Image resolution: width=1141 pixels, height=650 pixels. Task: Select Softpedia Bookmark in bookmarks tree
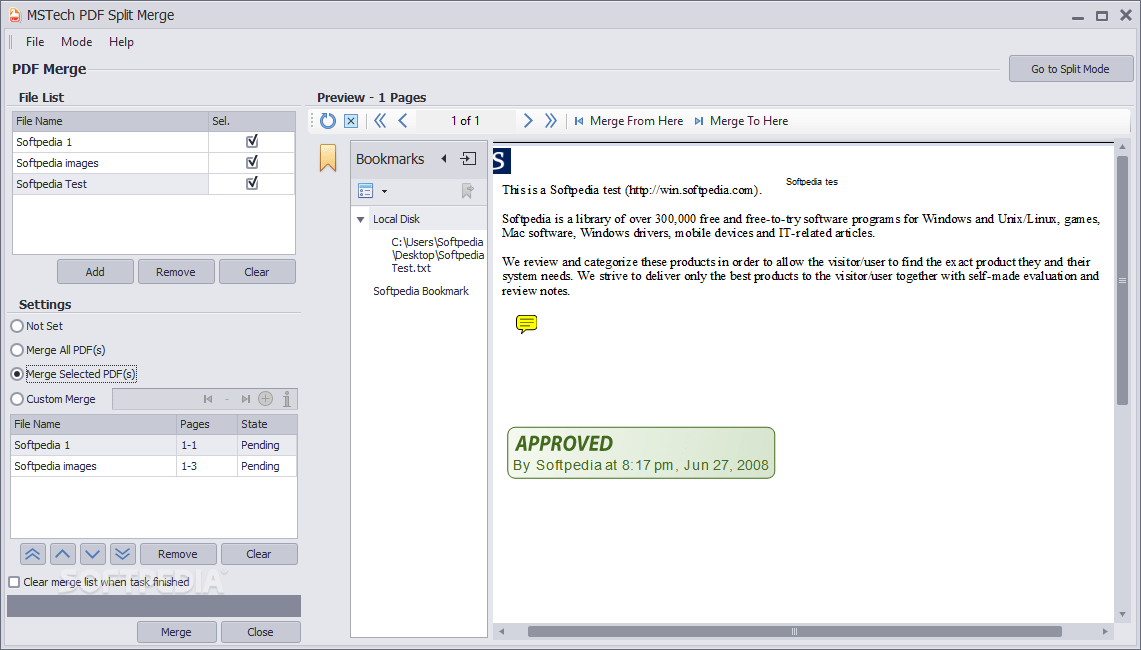coord(421,291)
